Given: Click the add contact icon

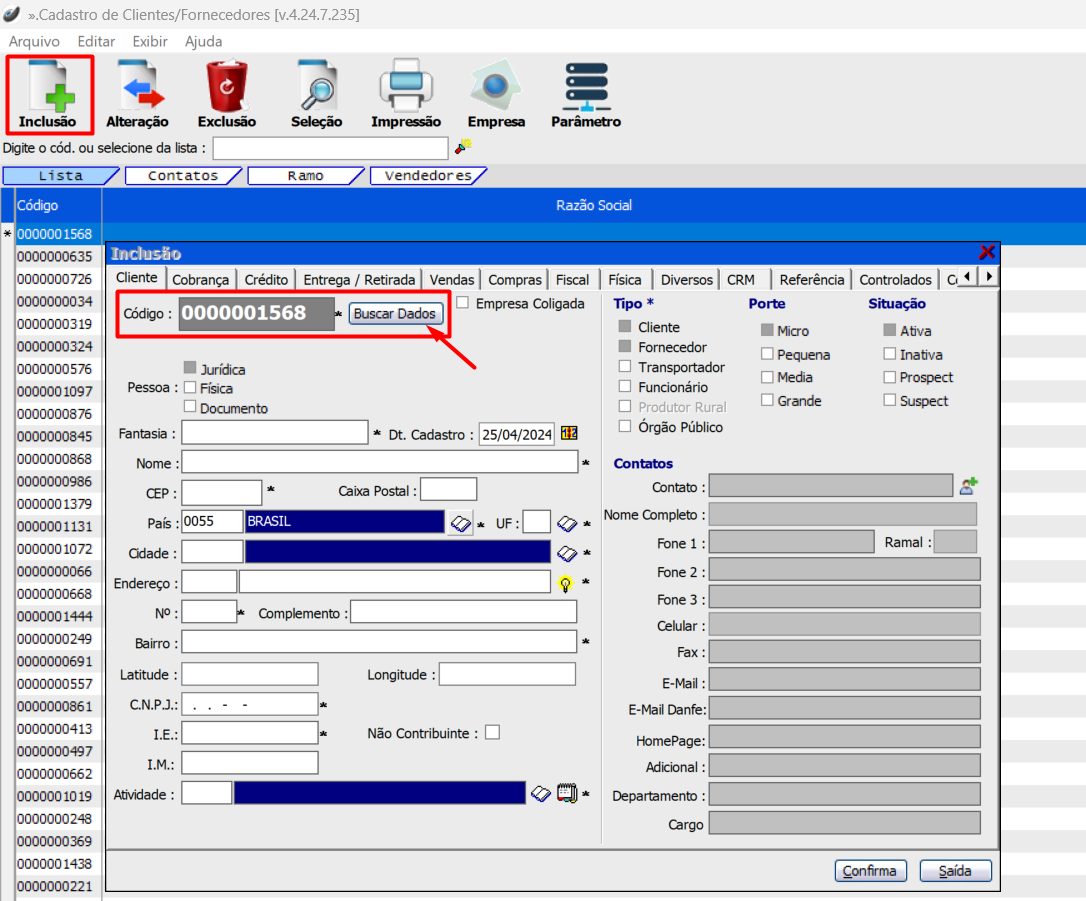Looking at the screenshot, I should click(968, 486).
